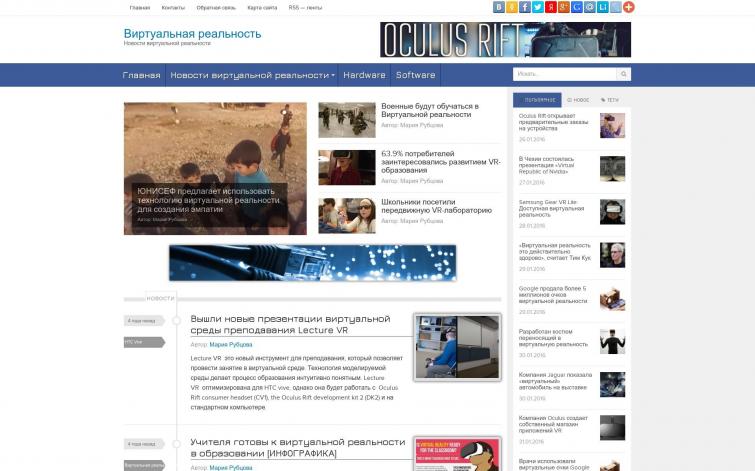Click the Oculus Rift banner
Image resolution: width=755 pixels, height=471 pixels.
click(x=505, y=39)
